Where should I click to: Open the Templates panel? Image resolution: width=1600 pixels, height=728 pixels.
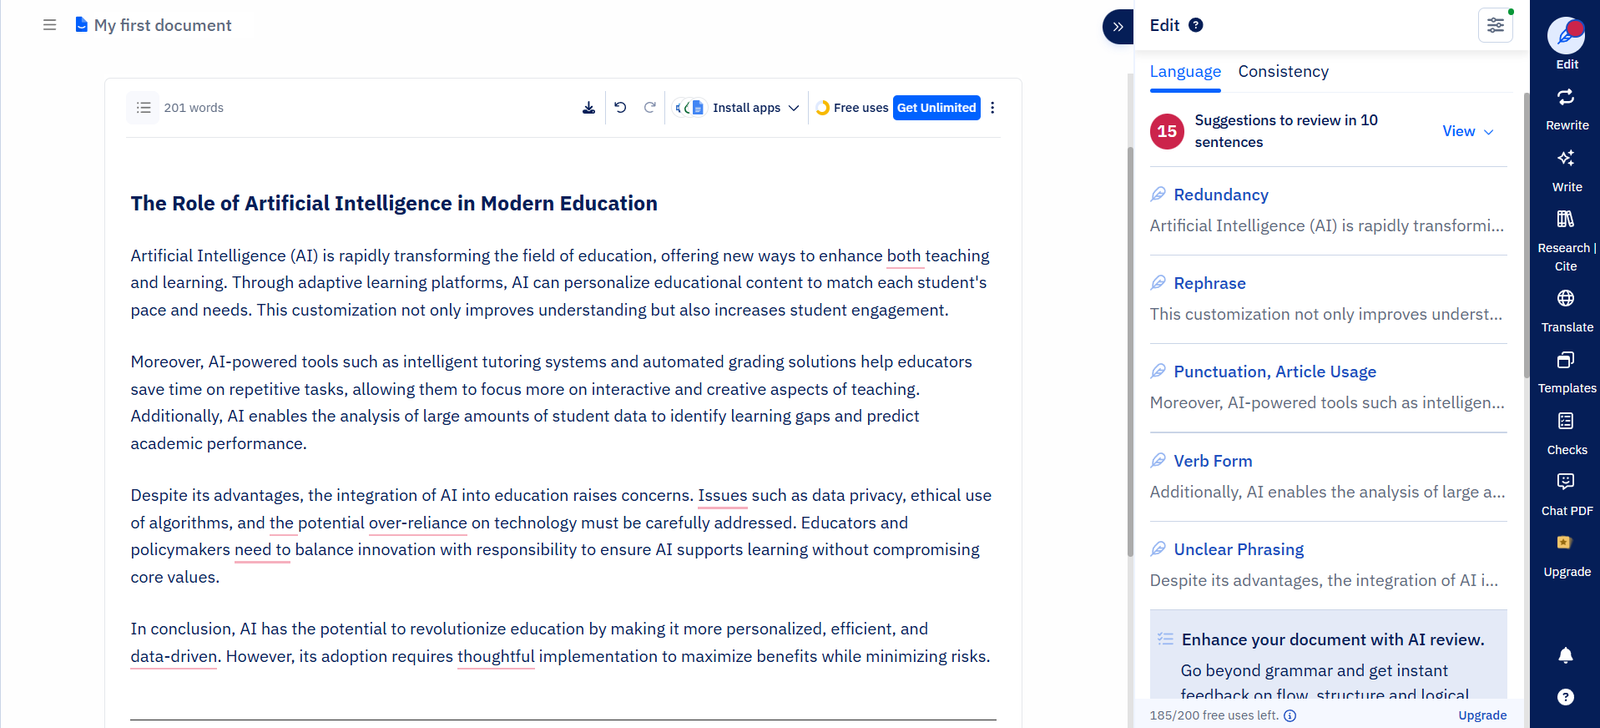(x=1566, y=370)
